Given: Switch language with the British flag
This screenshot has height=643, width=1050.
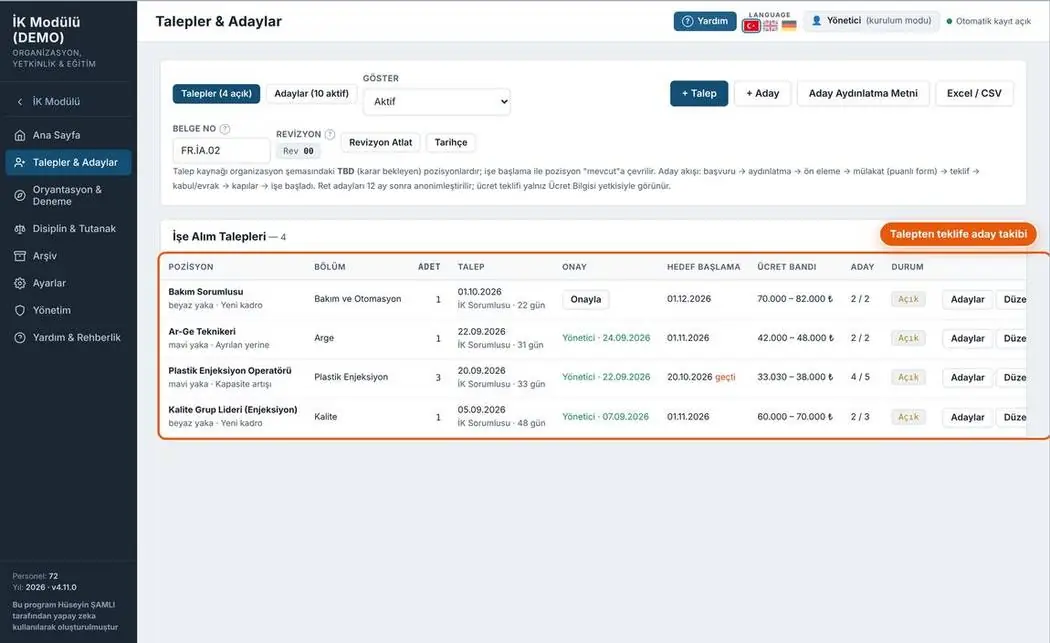Looking at the screenshot, I should click(x=771, y=26).
